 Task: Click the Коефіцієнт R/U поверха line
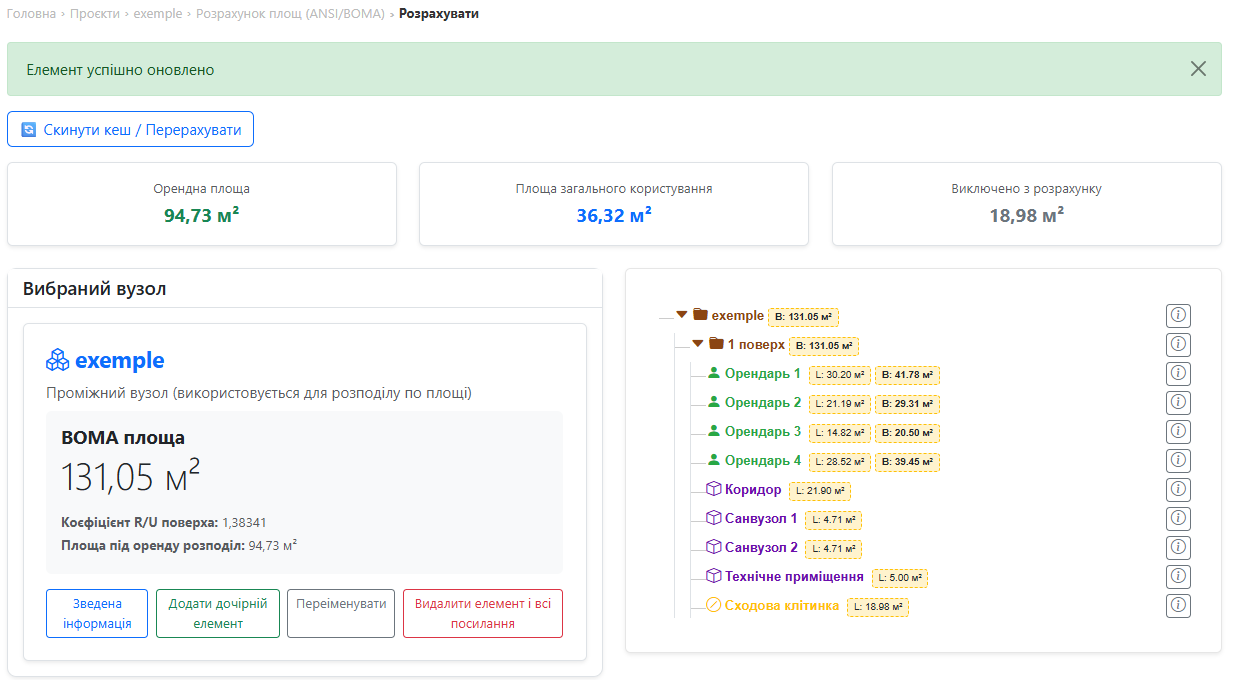coord(164,523)
